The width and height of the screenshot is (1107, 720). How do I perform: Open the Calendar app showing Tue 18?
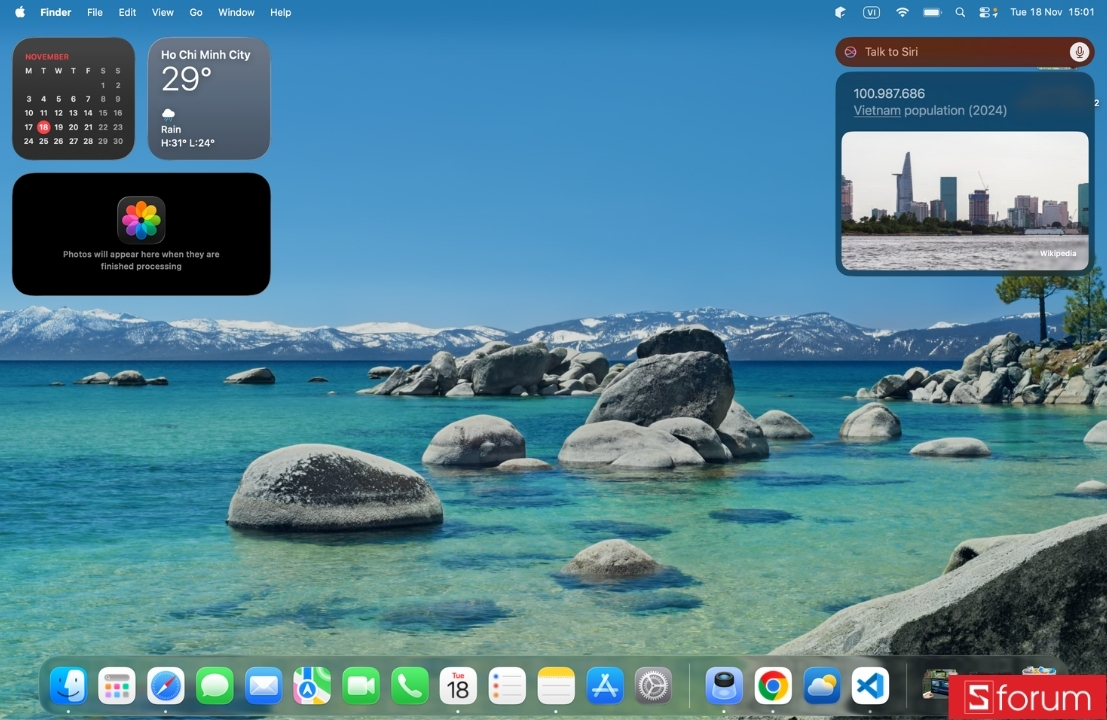click(458, 686)
